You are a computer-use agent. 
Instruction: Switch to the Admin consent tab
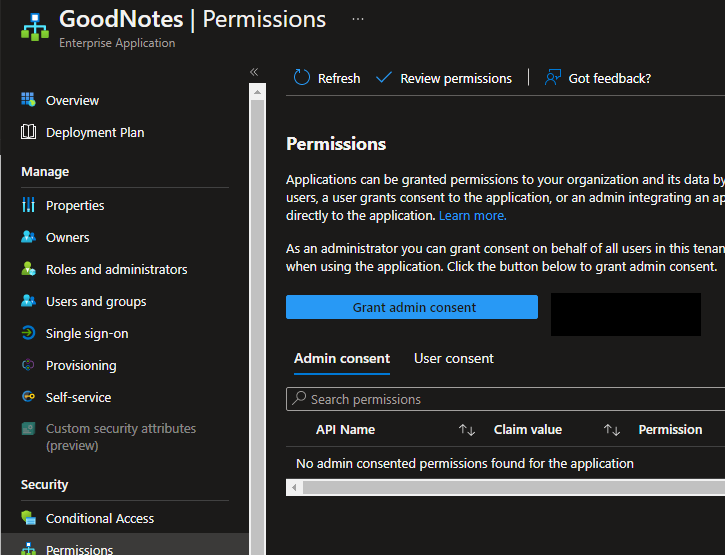point(342,358)
